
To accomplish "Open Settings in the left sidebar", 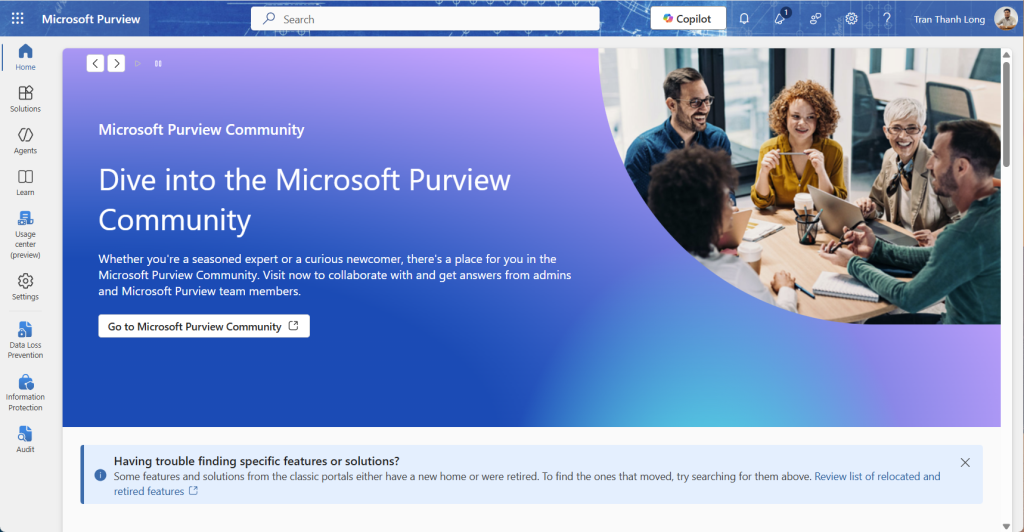I will [26, 287].
